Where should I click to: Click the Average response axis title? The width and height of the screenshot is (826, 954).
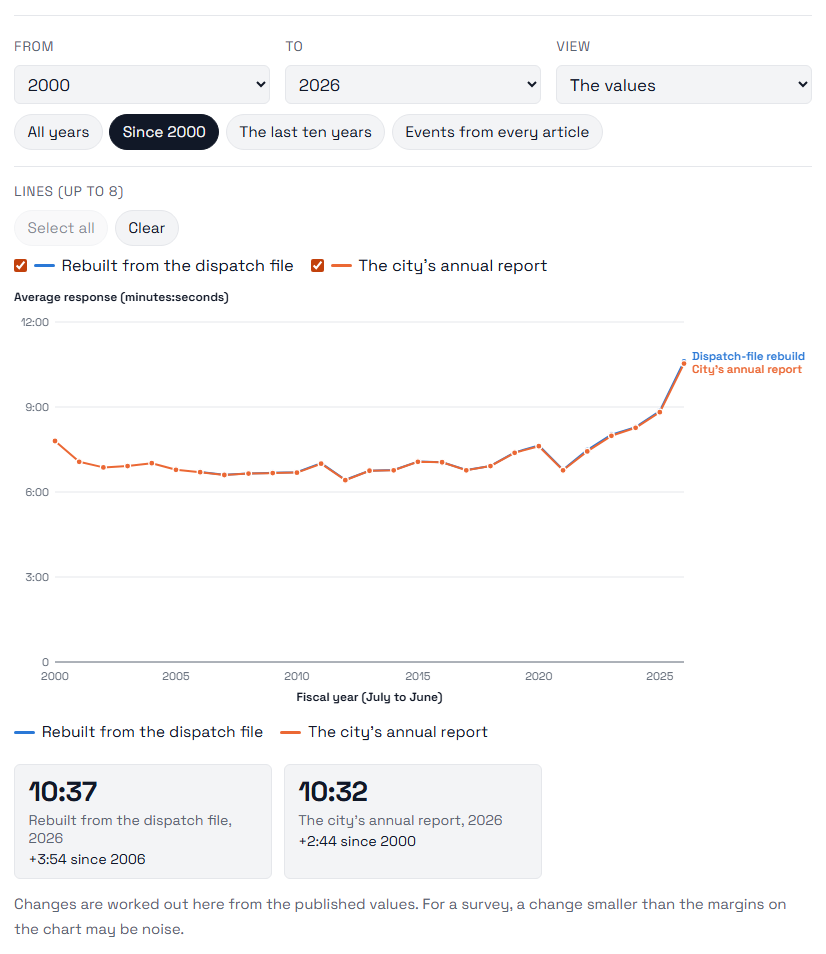pyautogui.click(x=122, y=297)
